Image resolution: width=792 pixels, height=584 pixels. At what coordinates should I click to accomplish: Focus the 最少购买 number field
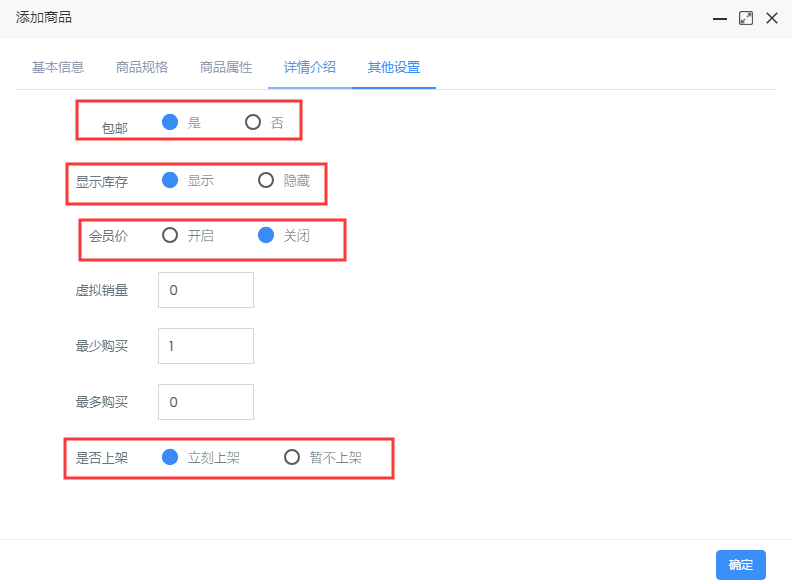(x=206, y=346)
